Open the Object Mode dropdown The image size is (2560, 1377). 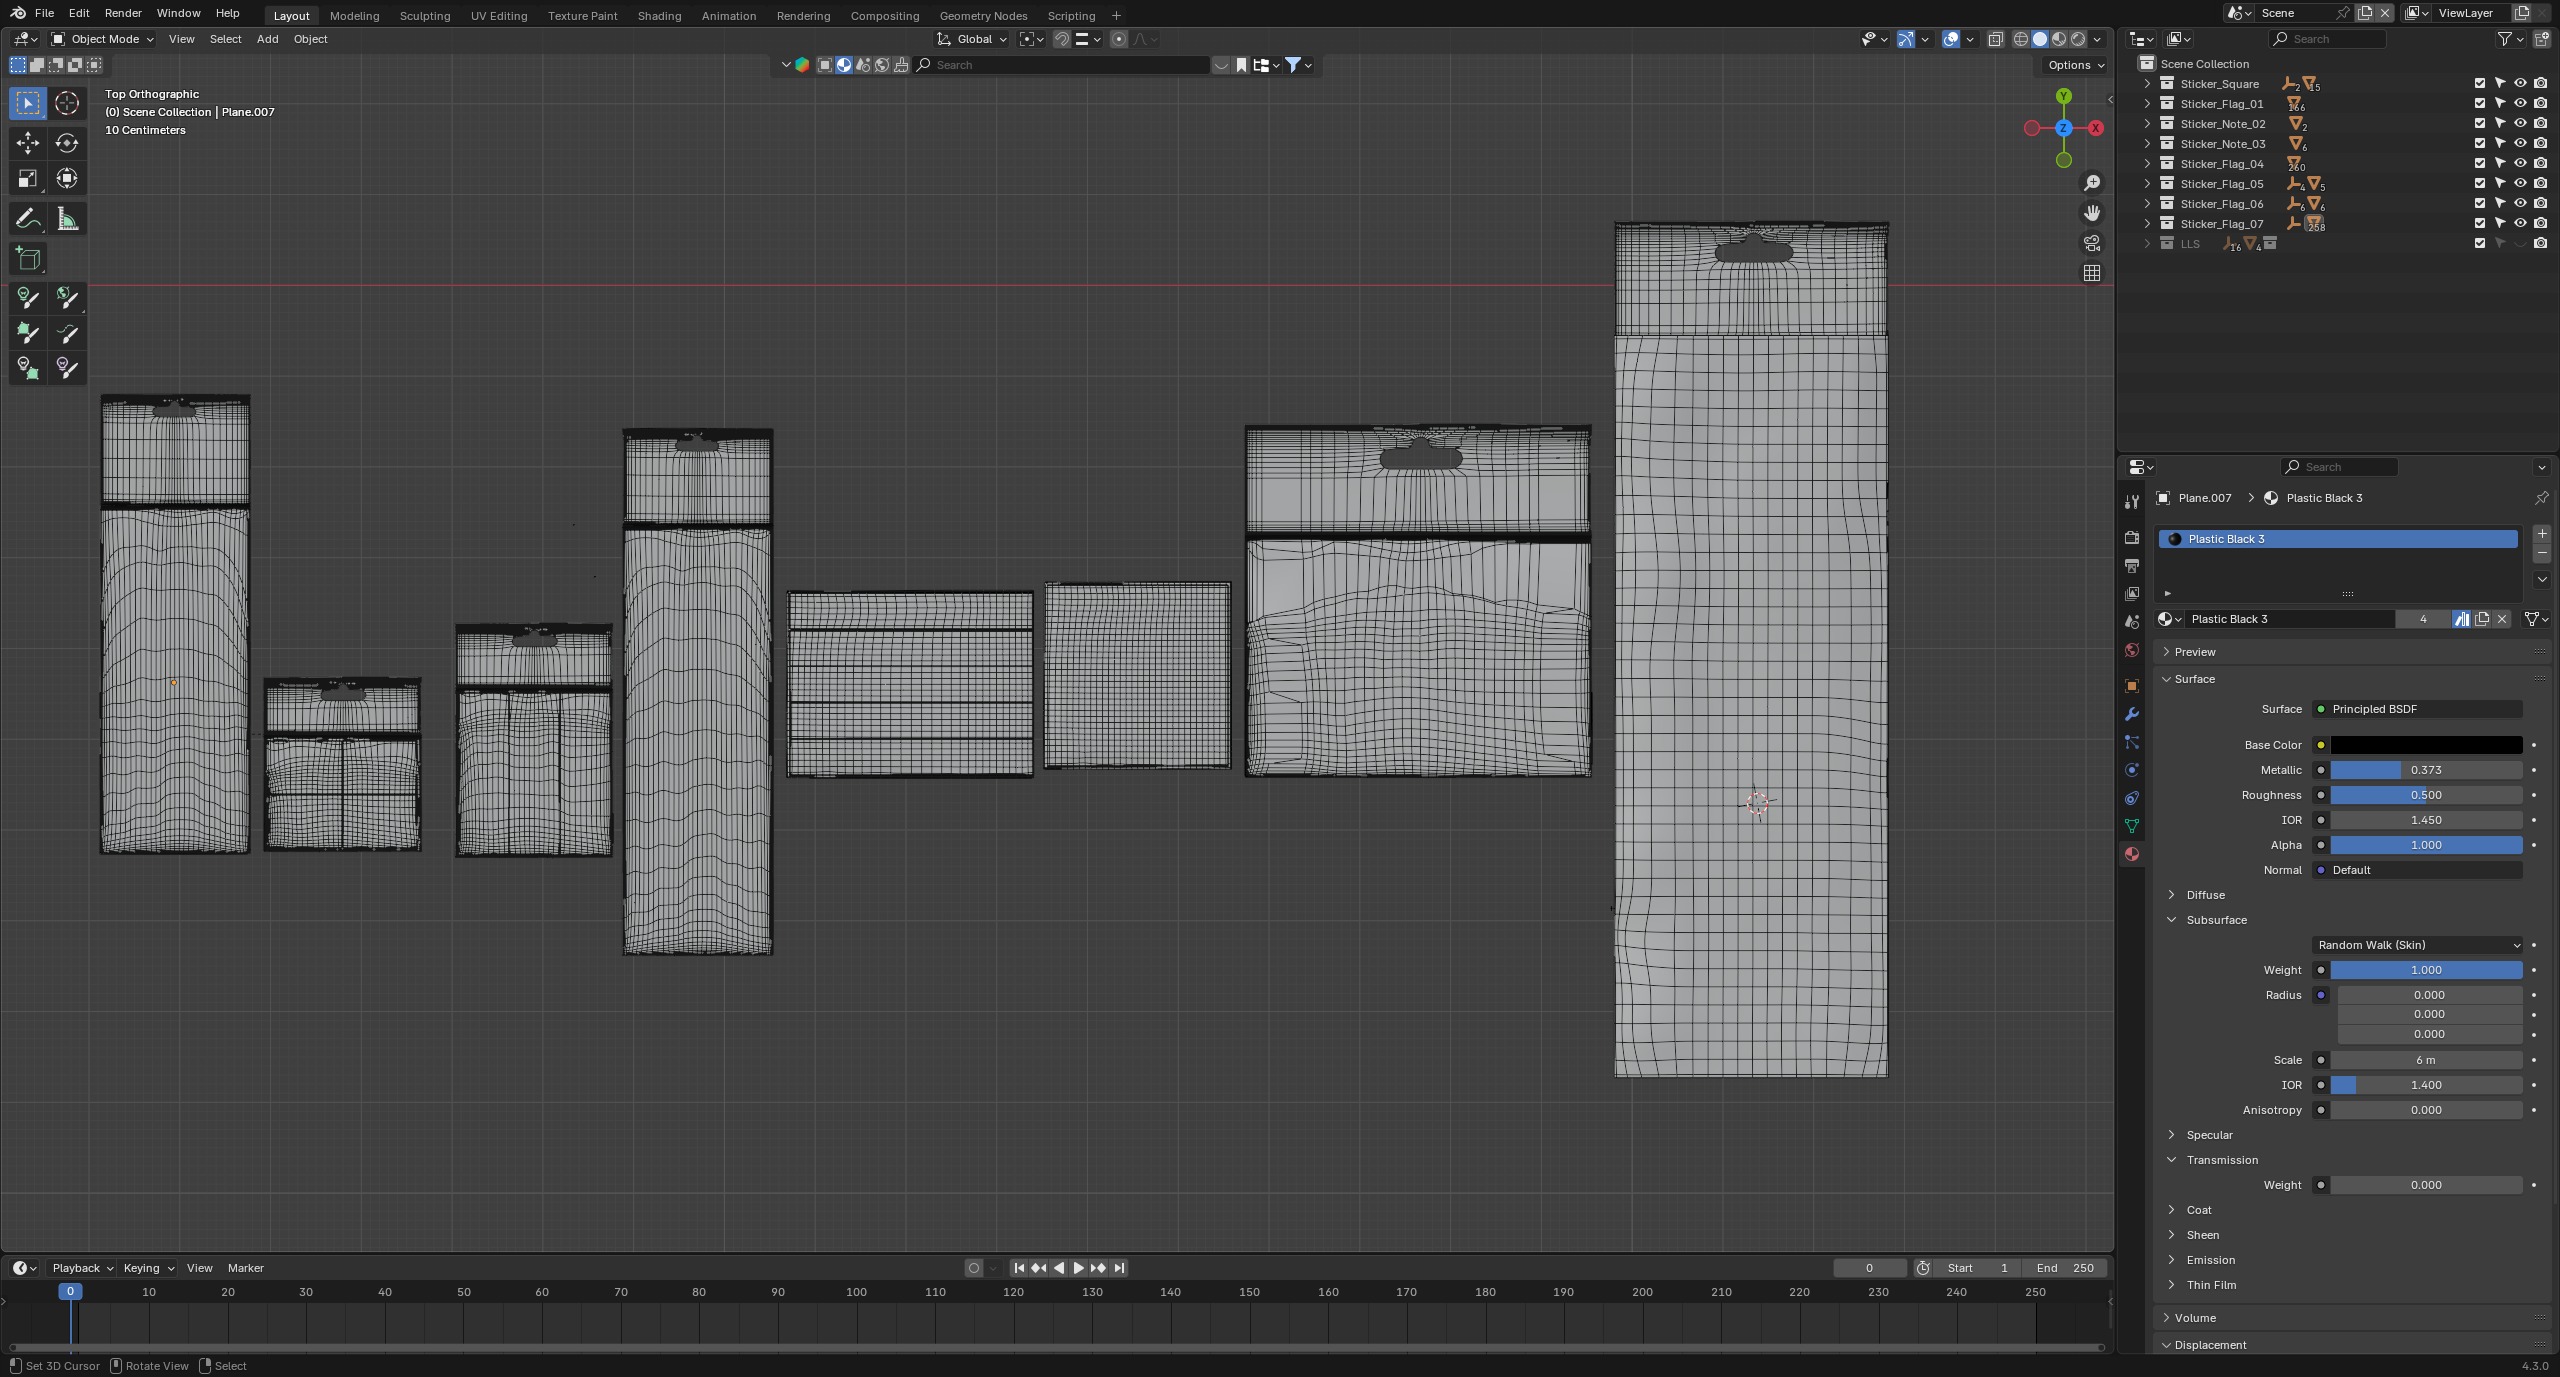tap(102, 39)
